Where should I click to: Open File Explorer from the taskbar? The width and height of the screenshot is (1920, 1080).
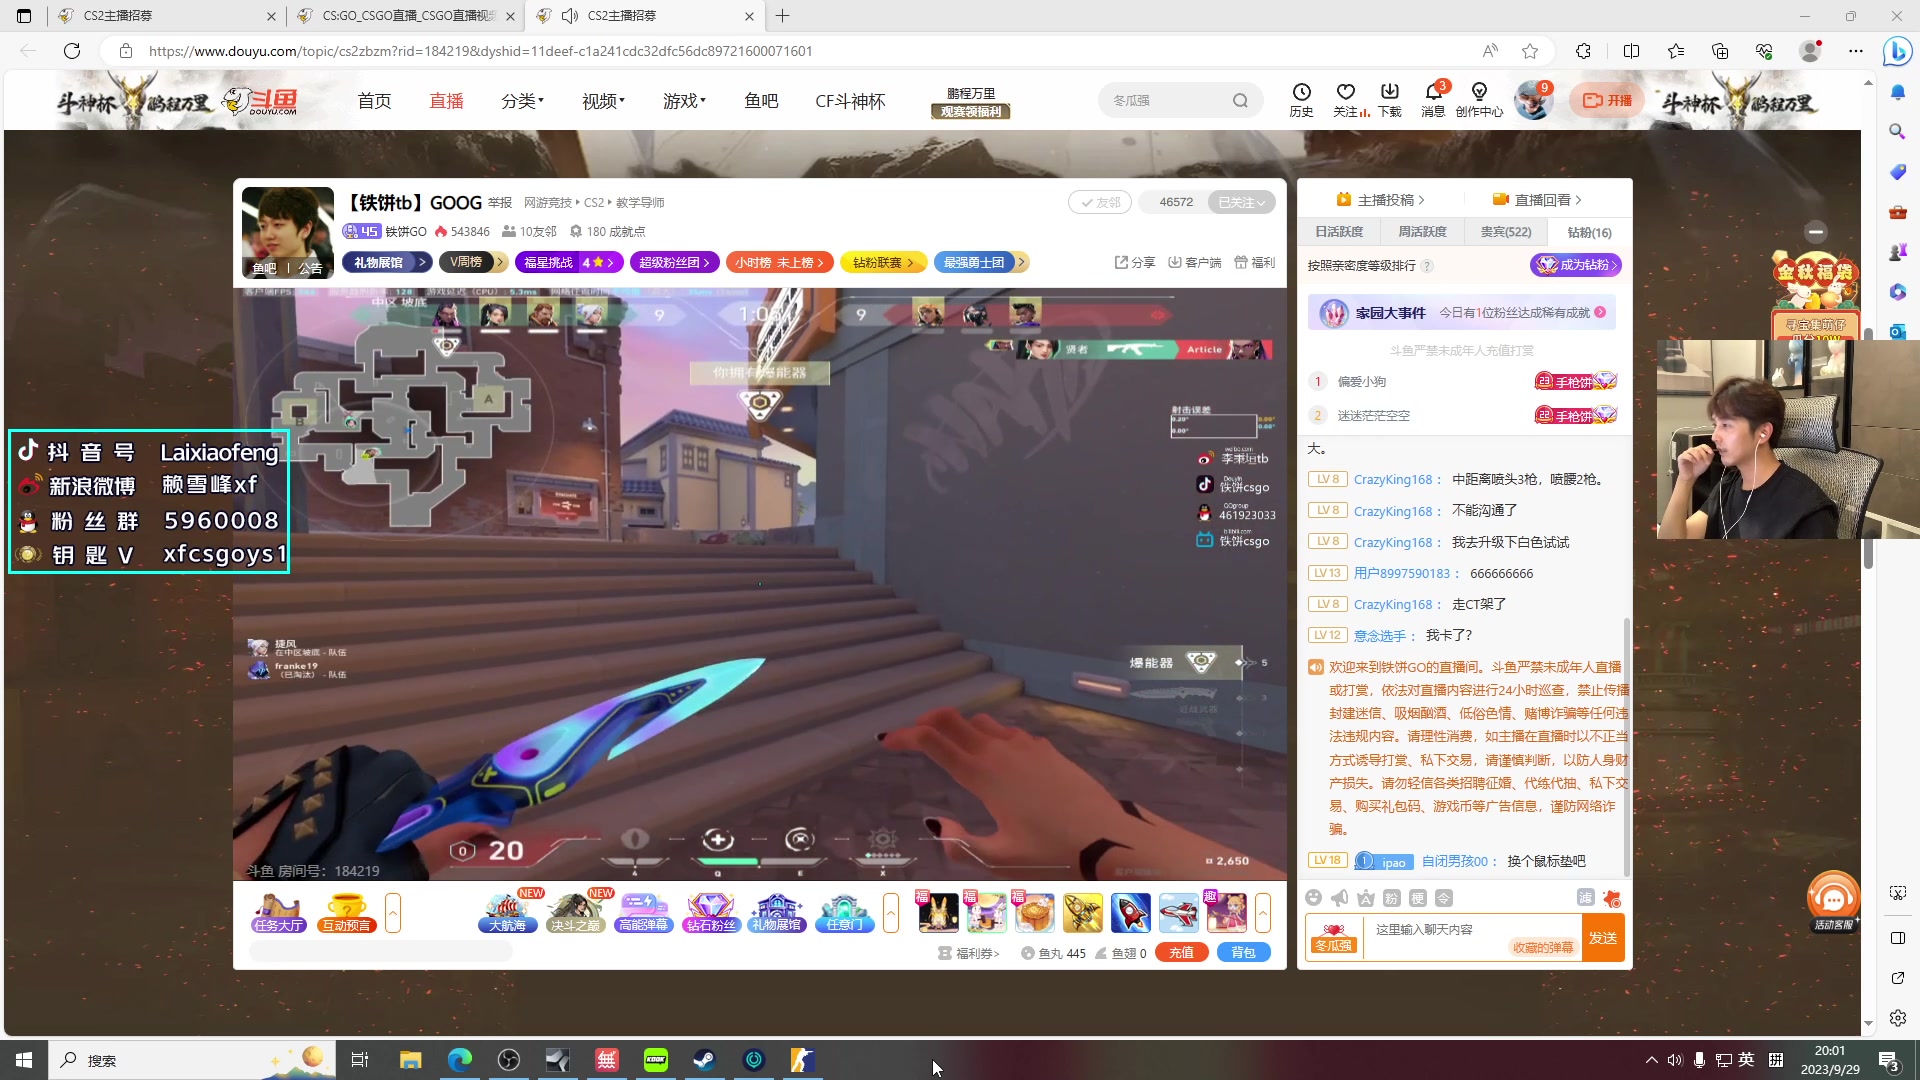pos(410,1060)
